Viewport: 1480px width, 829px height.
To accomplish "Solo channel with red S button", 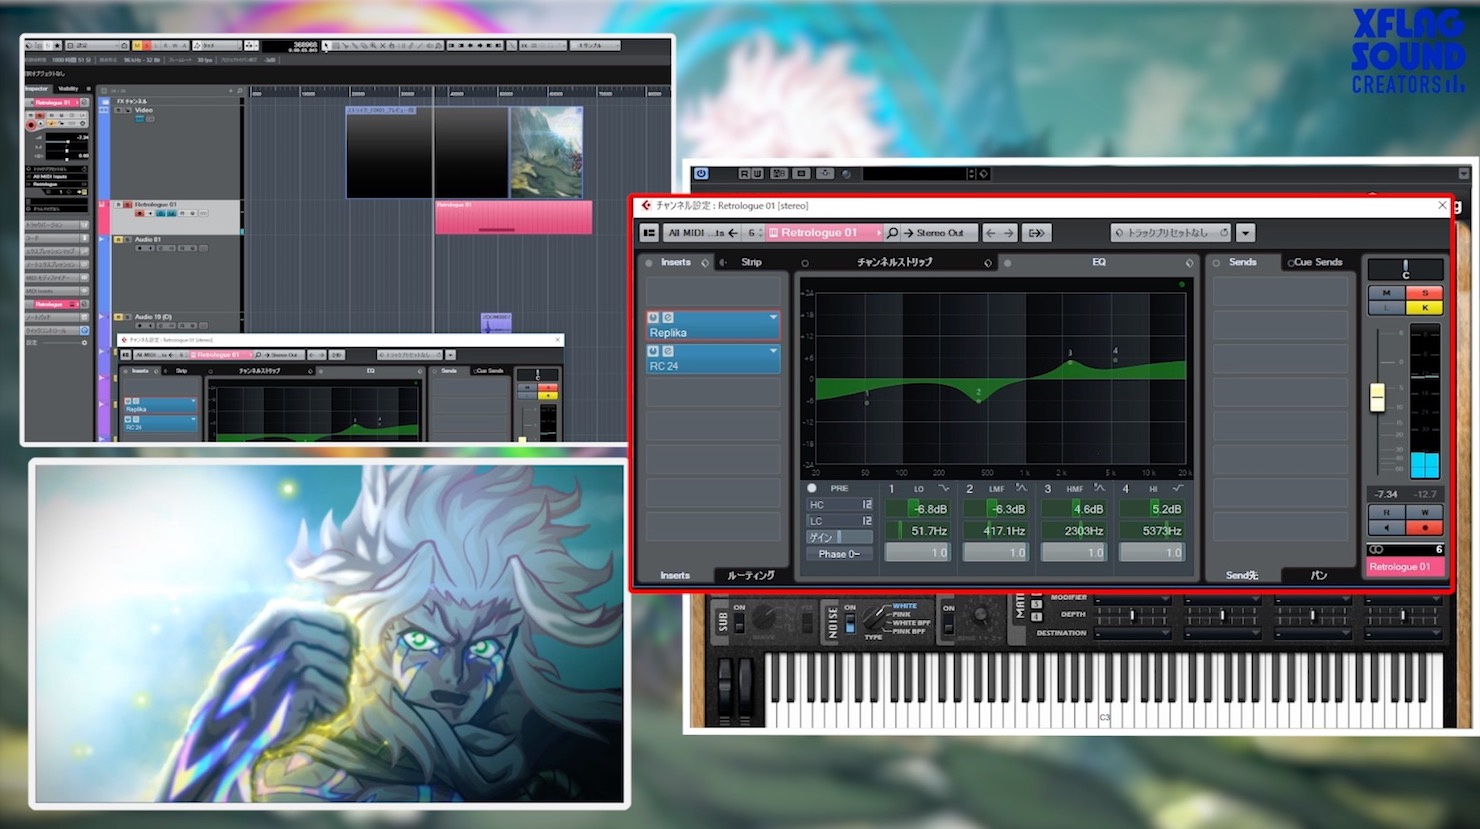I will tap(1424, 294).
